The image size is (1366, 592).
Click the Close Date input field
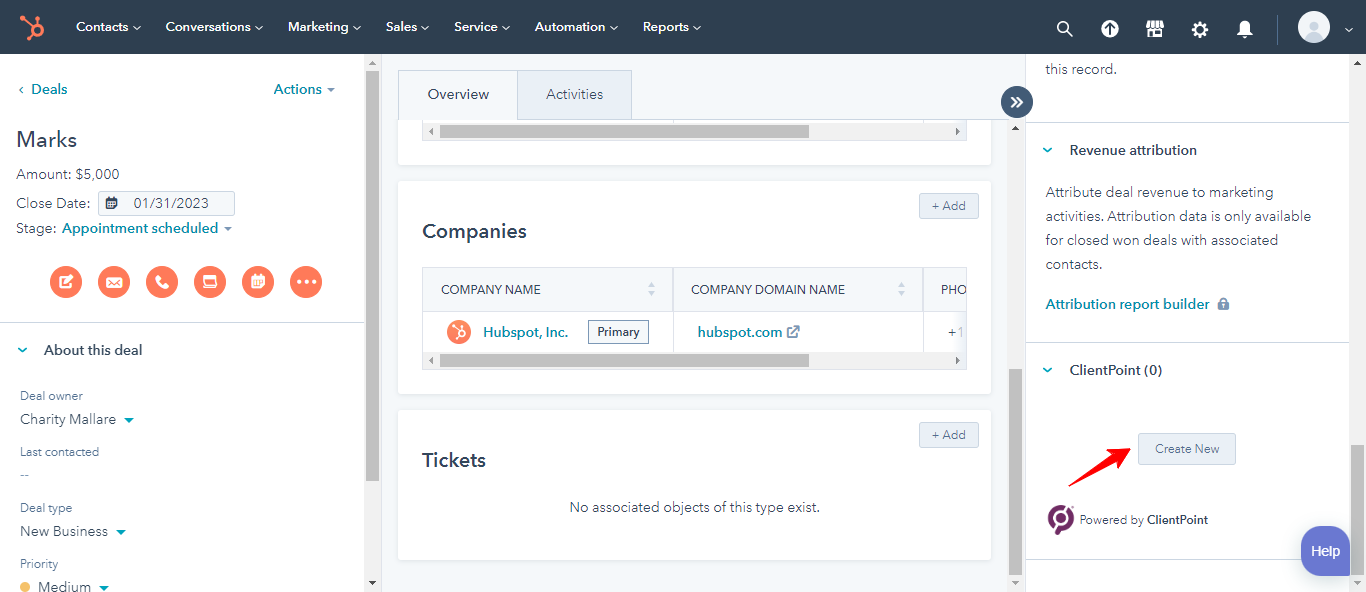click(167, 203)
